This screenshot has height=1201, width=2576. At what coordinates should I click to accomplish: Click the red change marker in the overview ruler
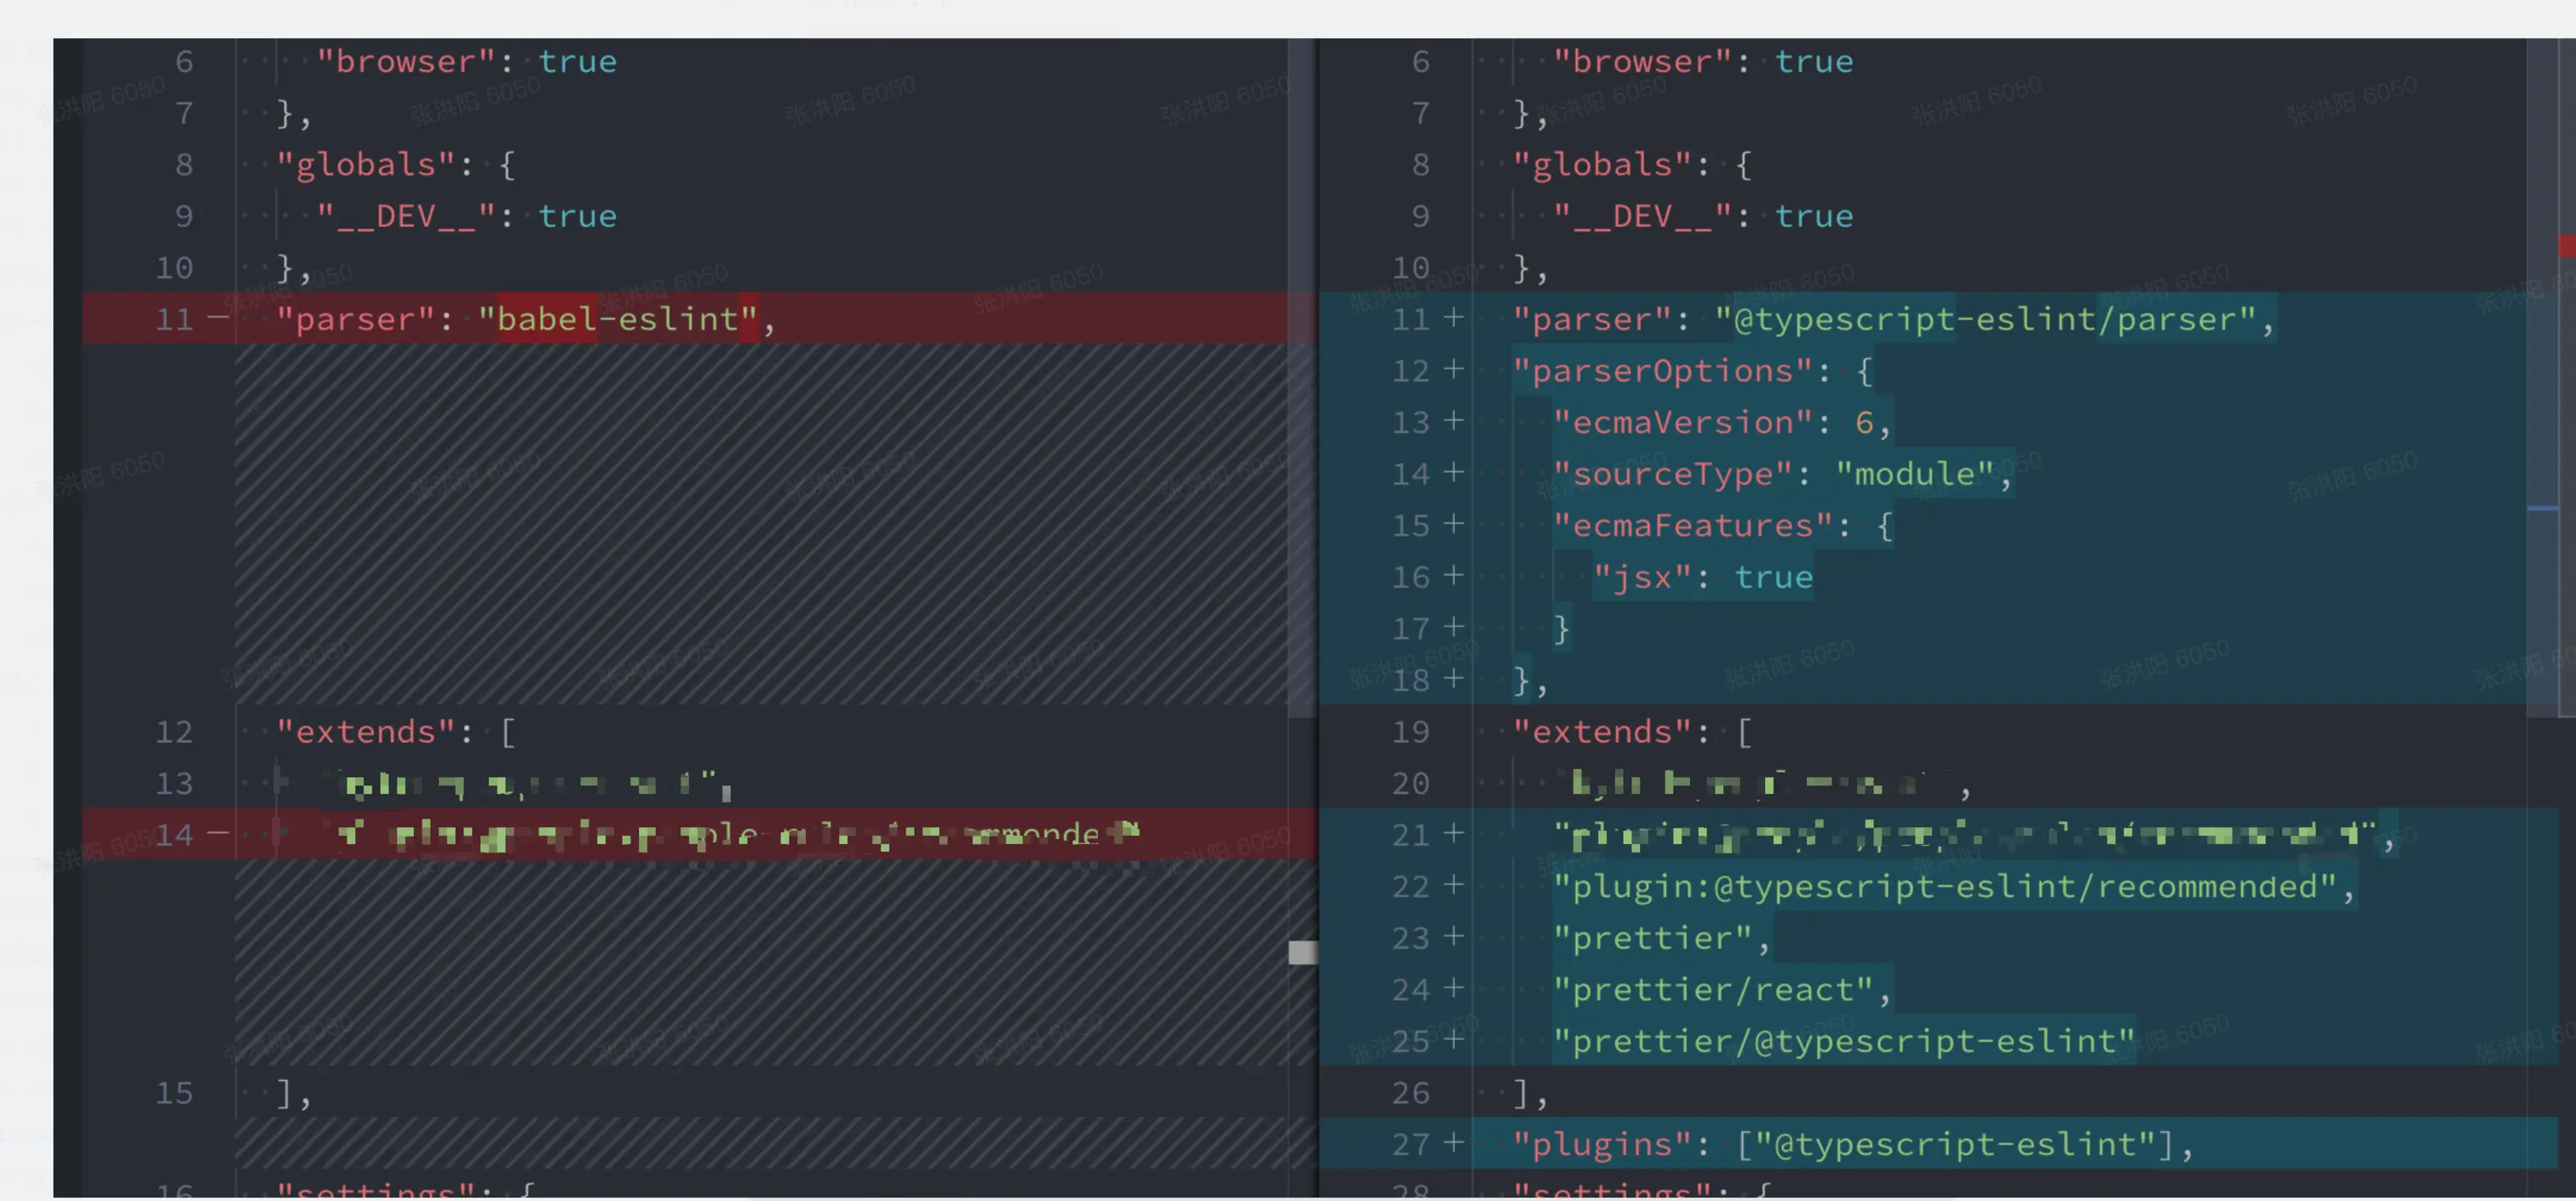point(2566,246)
